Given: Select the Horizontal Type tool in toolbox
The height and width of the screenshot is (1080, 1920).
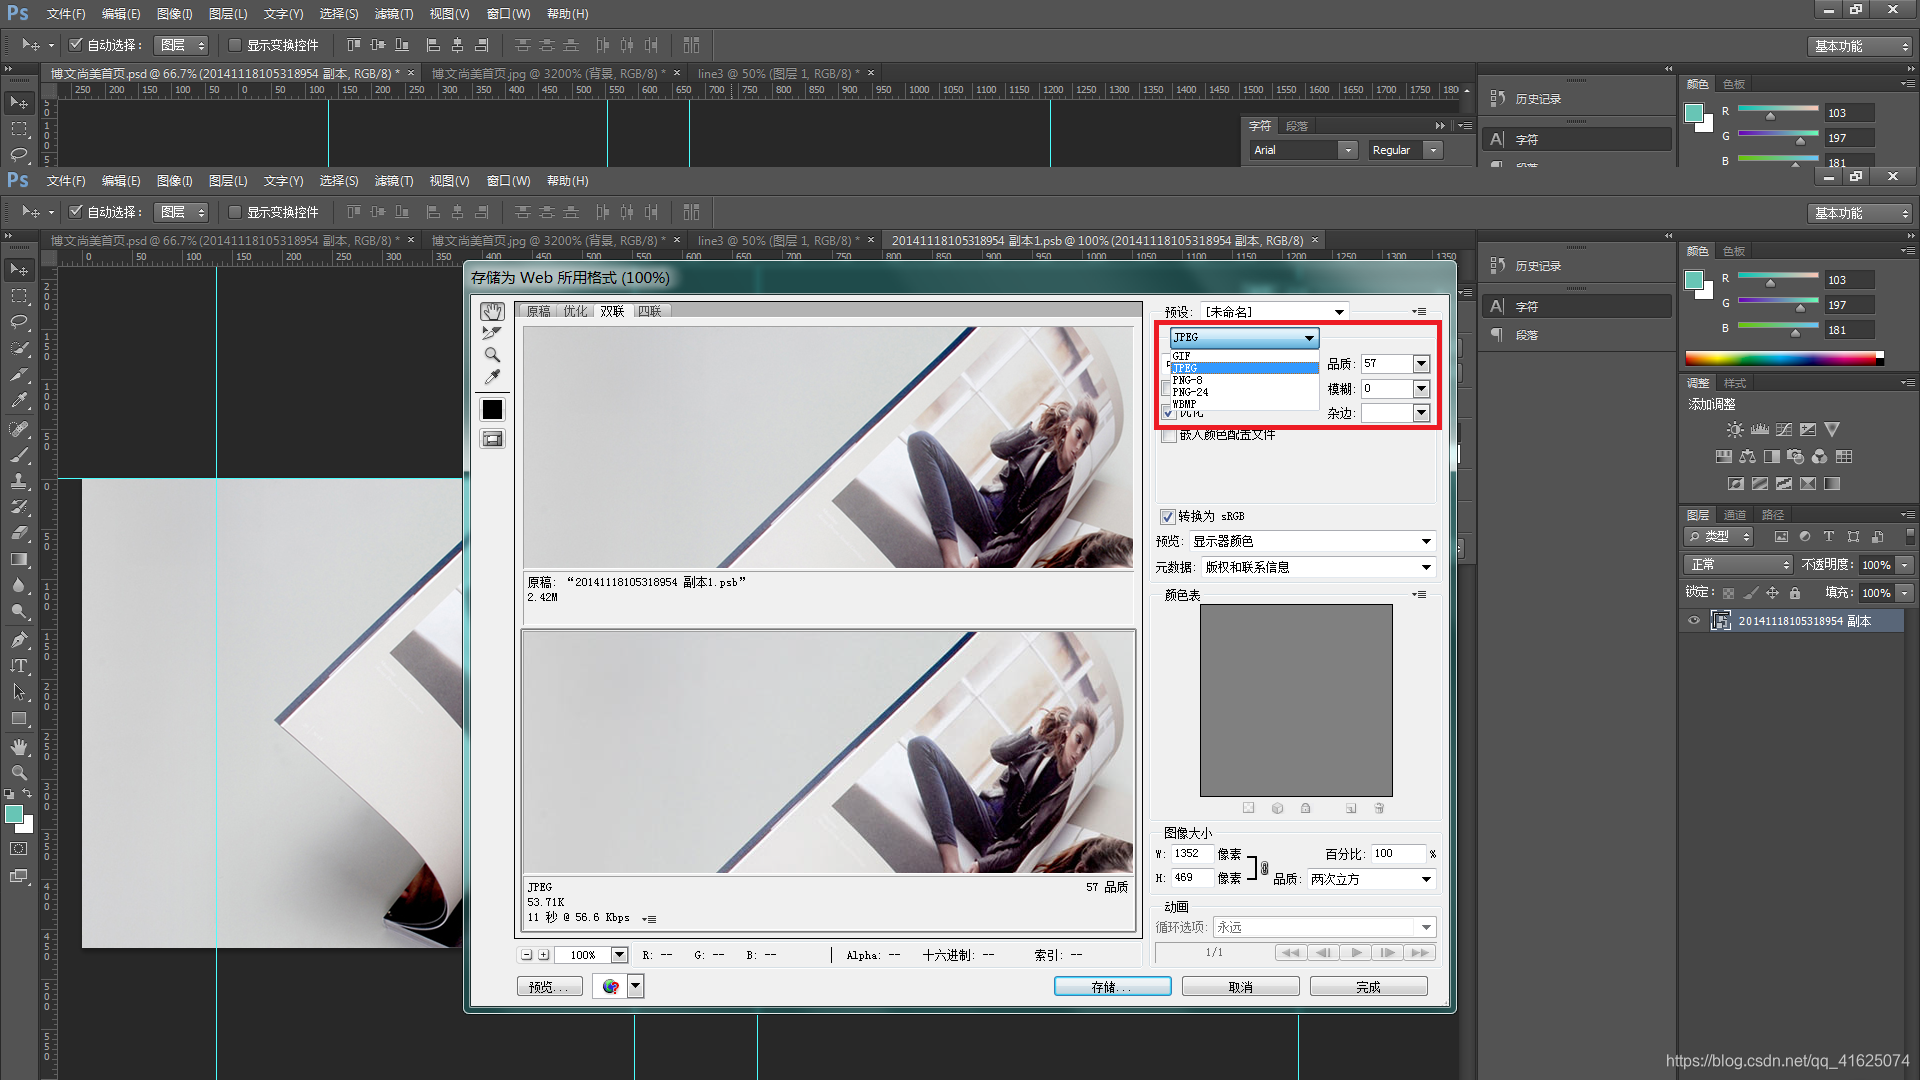Looking at the screenshot, I should tap(19, 666).
